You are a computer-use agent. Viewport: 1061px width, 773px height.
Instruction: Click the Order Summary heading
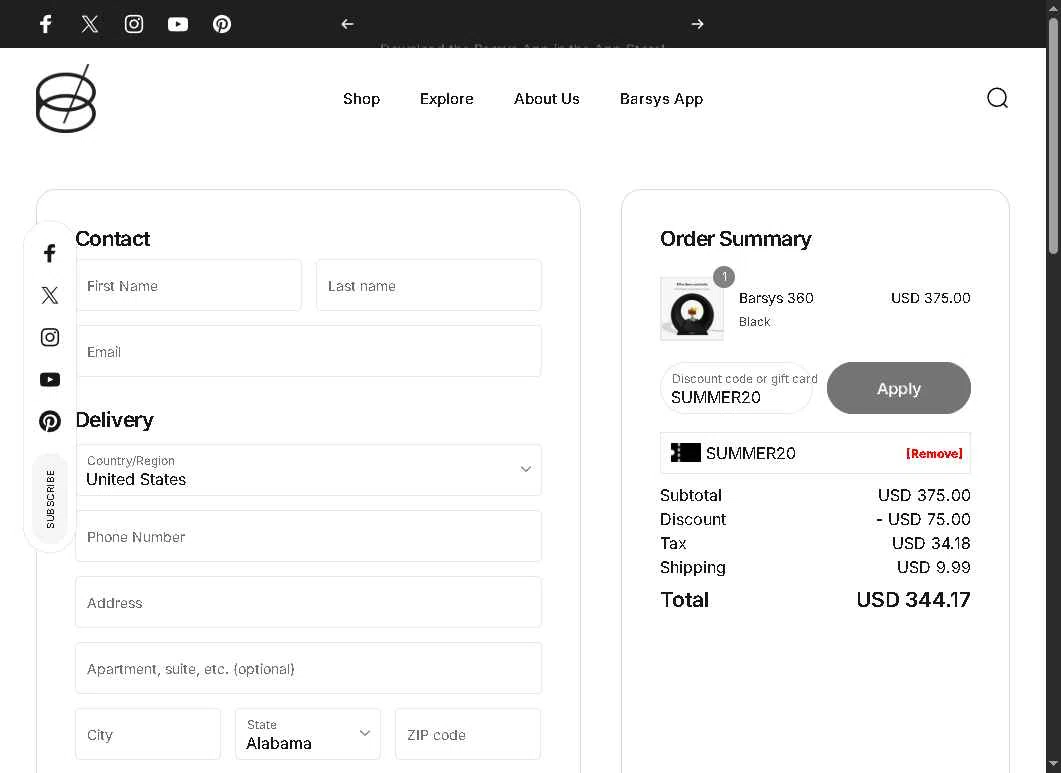pos(736,239)
